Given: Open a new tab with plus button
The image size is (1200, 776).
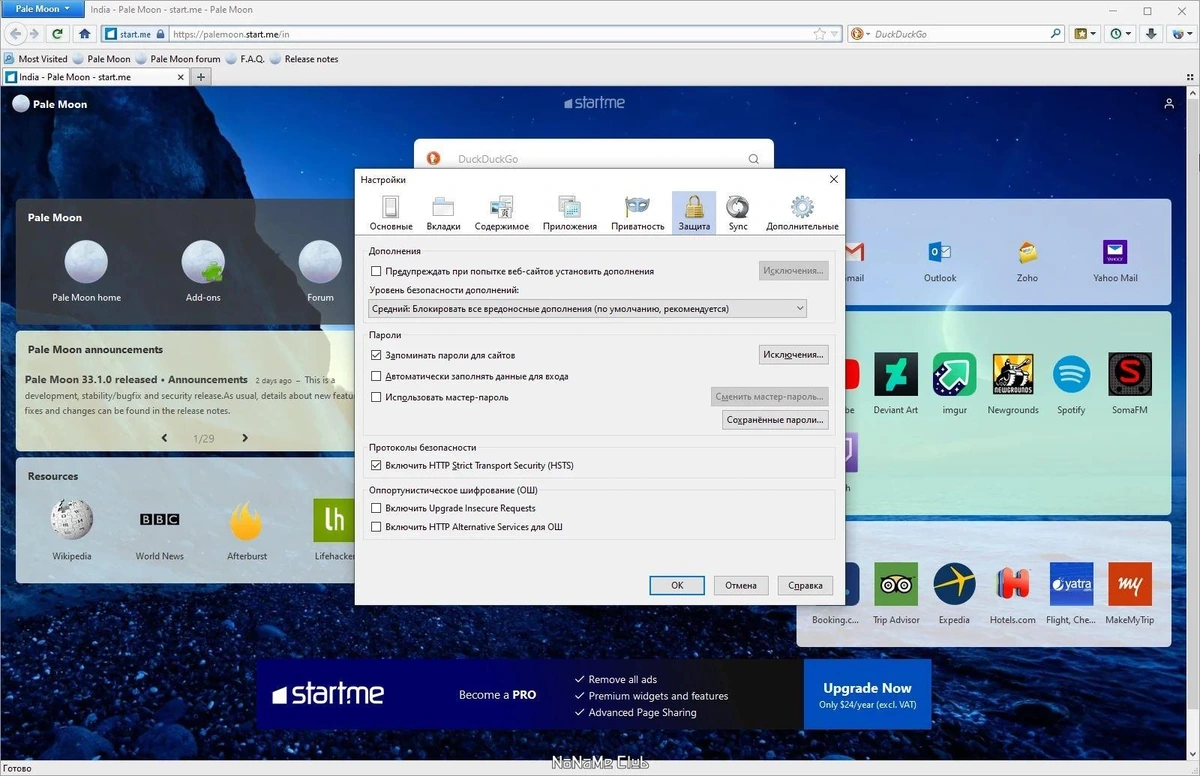Looking at the screenshot, I should point(201,77).
